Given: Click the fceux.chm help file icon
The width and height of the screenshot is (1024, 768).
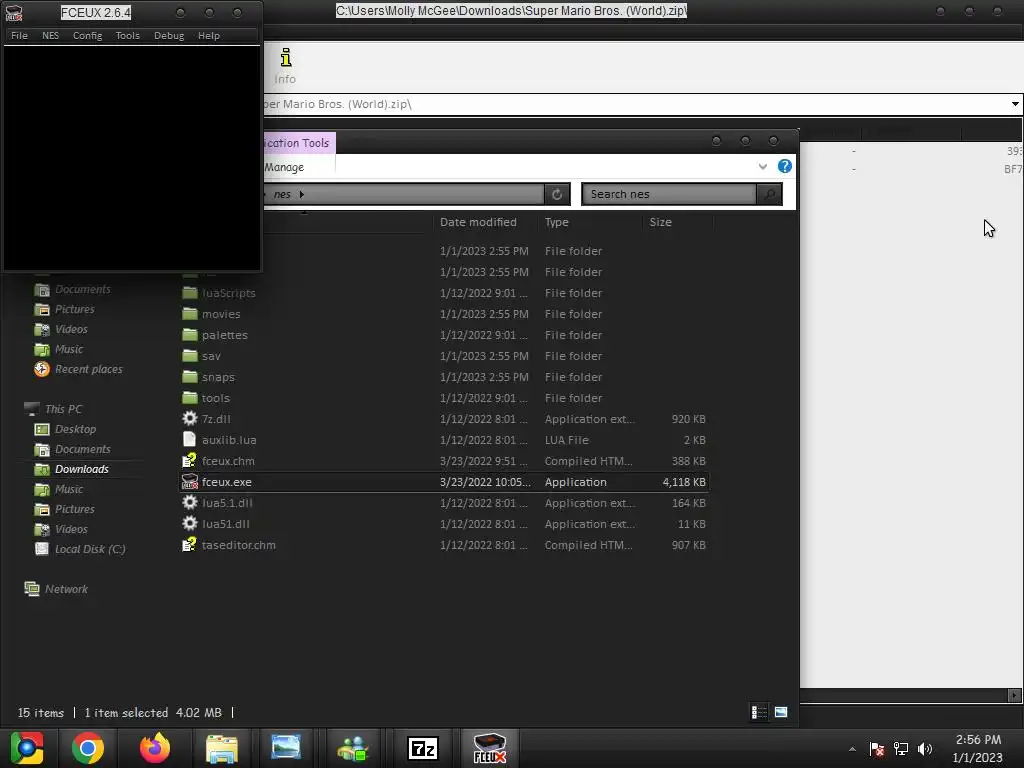Looking at the screenshot, I should point(189,460).
